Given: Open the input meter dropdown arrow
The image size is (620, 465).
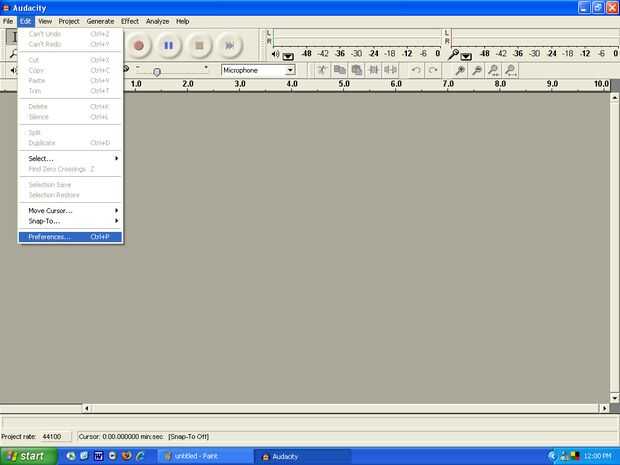Looking at the screenshot, I should [x=466, y=56].
